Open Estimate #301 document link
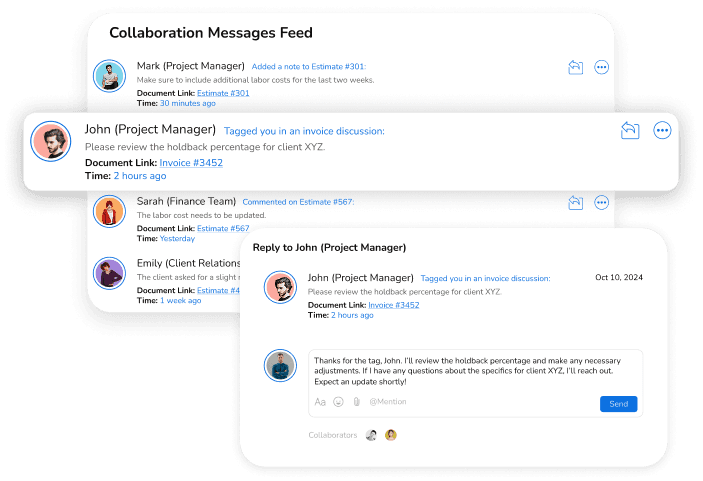Viewport: 703px width, 481px height. tap(223, 93)
